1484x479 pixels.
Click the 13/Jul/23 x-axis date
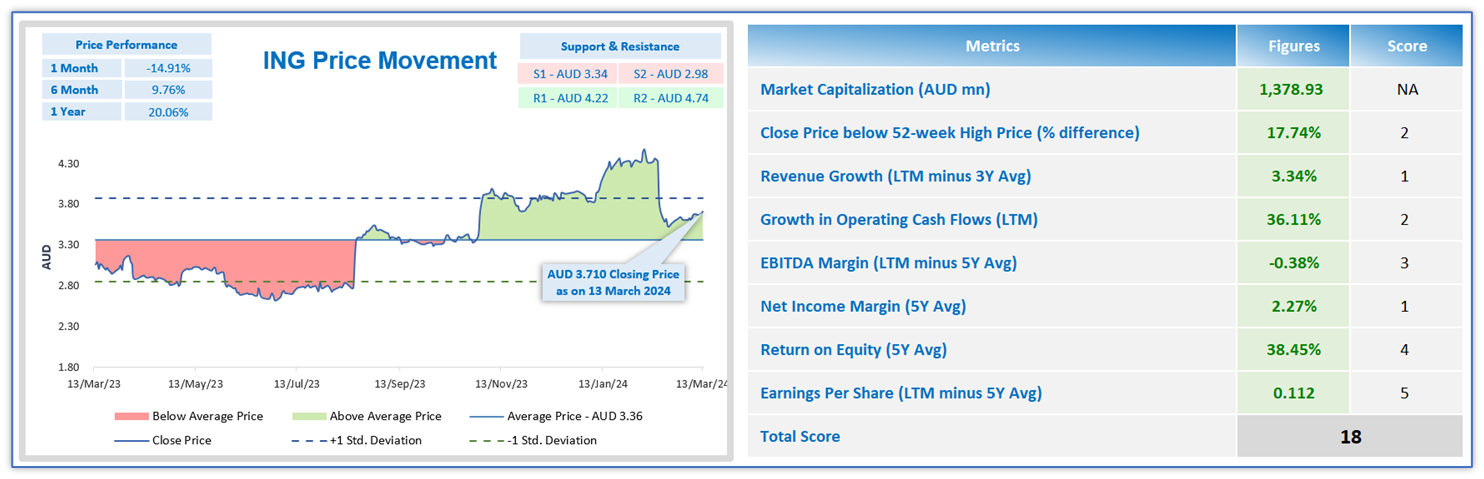pos(297,384)
